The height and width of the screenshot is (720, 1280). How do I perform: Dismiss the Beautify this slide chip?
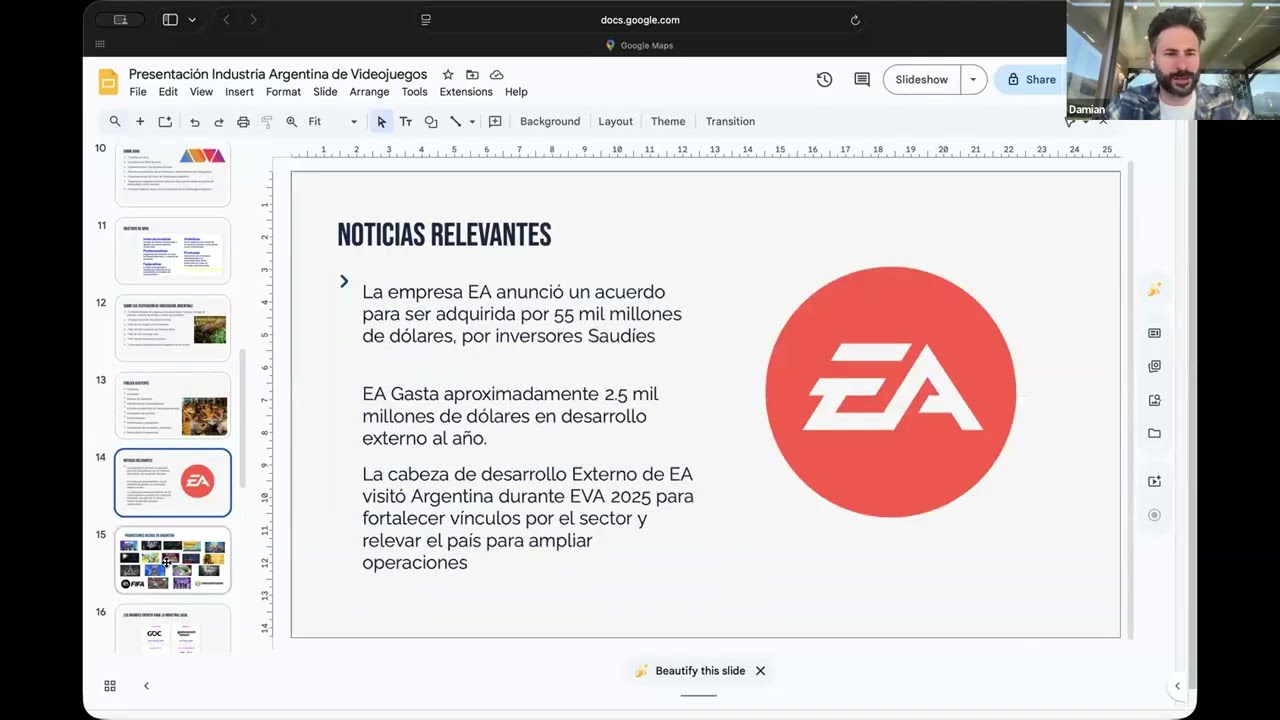pyautogui.click(x=760, y=671)
